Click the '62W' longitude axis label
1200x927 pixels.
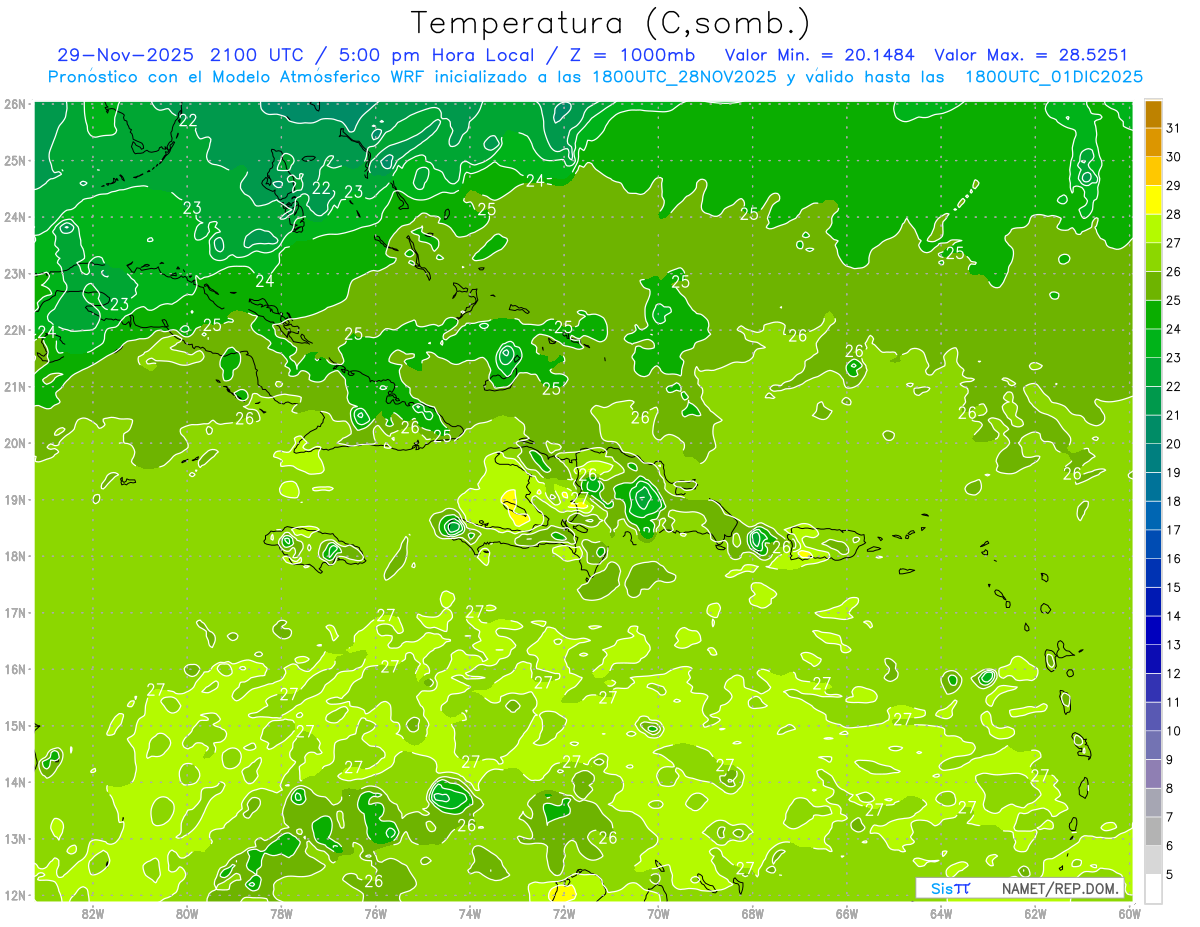tap(1035, 913)
